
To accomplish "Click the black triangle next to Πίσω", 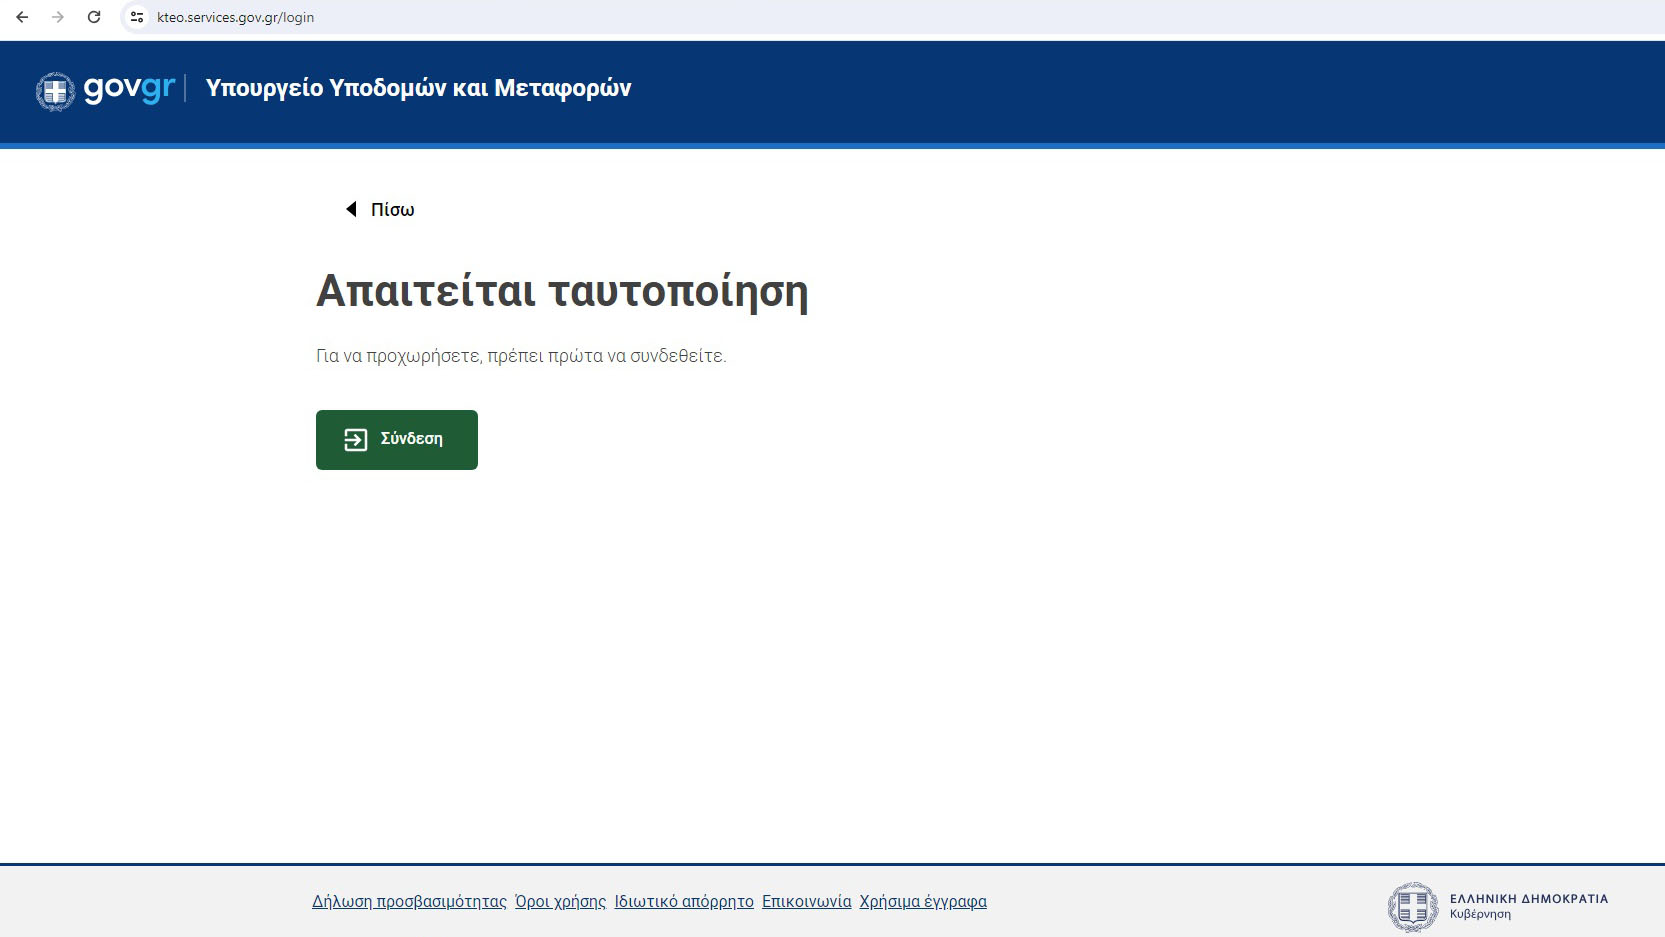I will [x=351, y=209].
